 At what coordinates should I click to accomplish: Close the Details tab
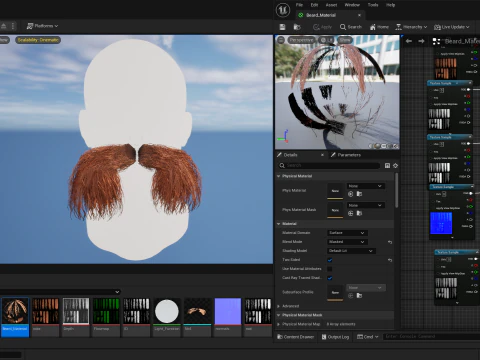[x=322, y=155]
